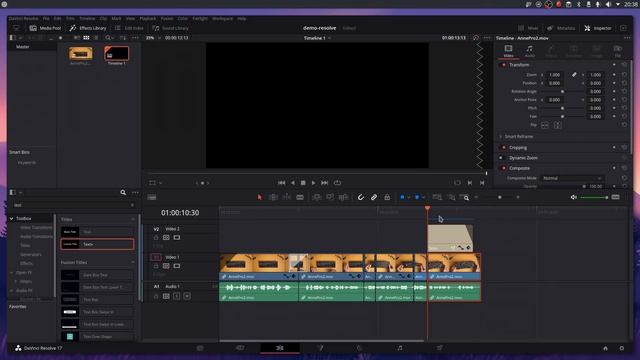Open the Color page icon
Viewport: 640px width, 360px height.
click(x=359, y=348)
